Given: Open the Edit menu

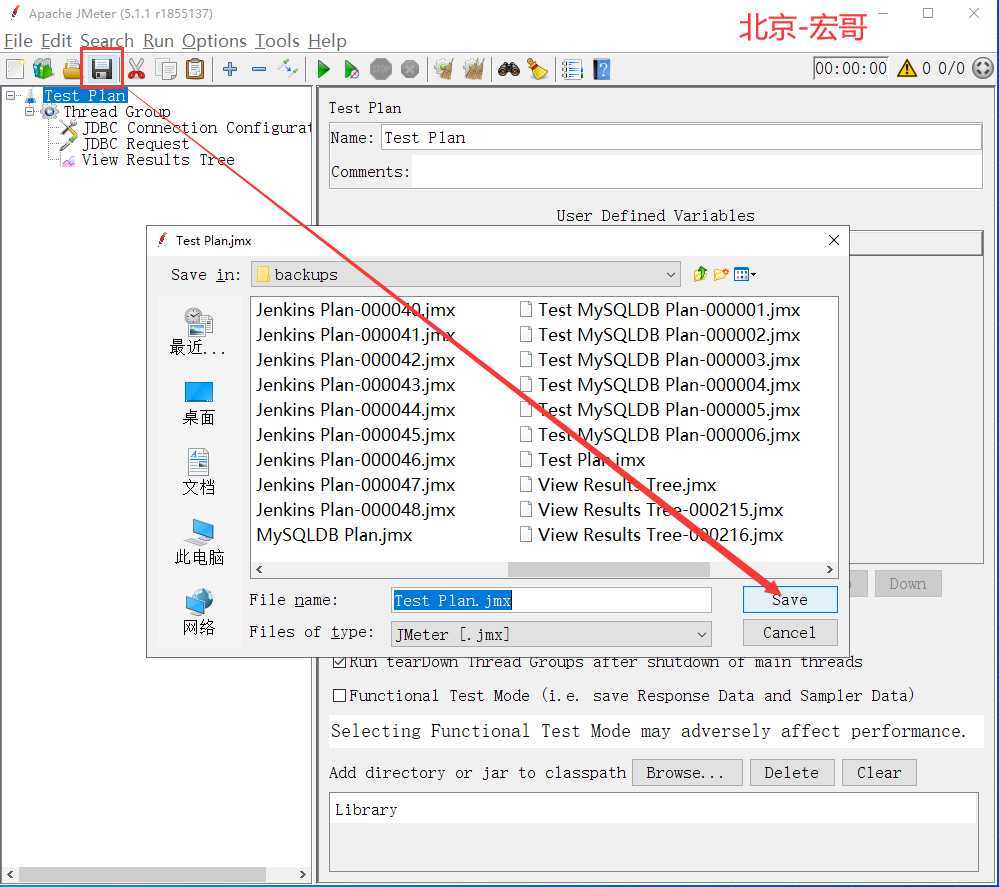Looking at the screenshot, I should pyautogui.click(x=56, y=41).
